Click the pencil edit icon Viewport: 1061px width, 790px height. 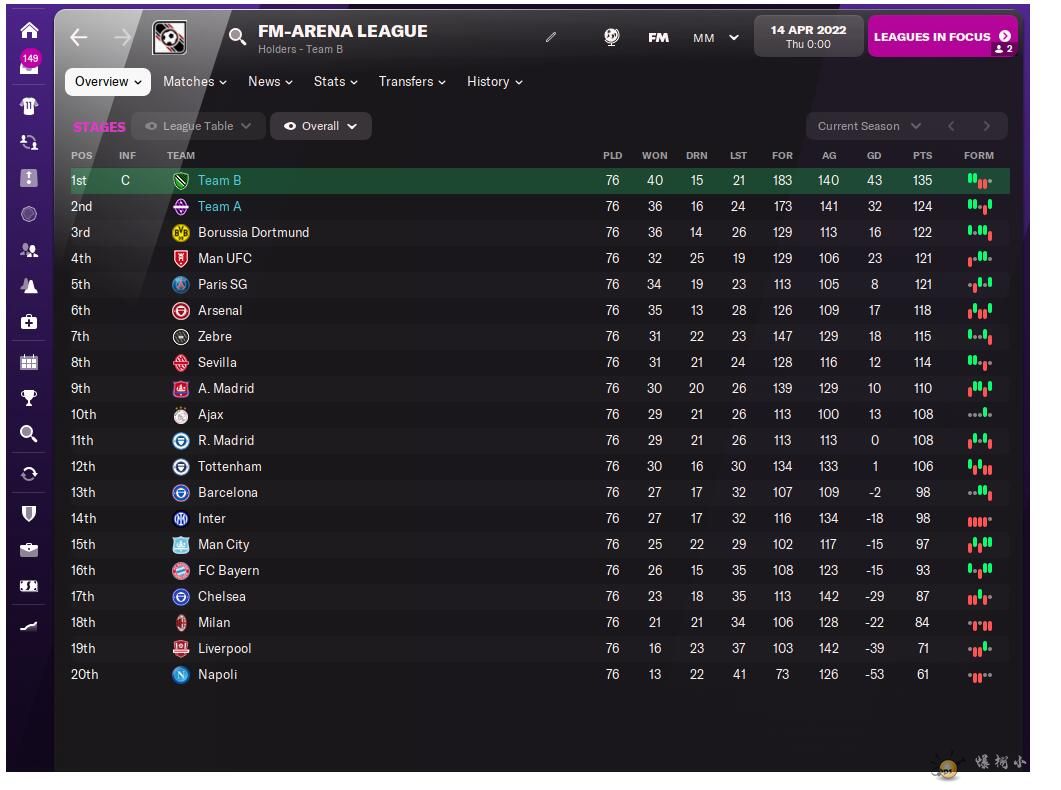(x=551, y=37)
